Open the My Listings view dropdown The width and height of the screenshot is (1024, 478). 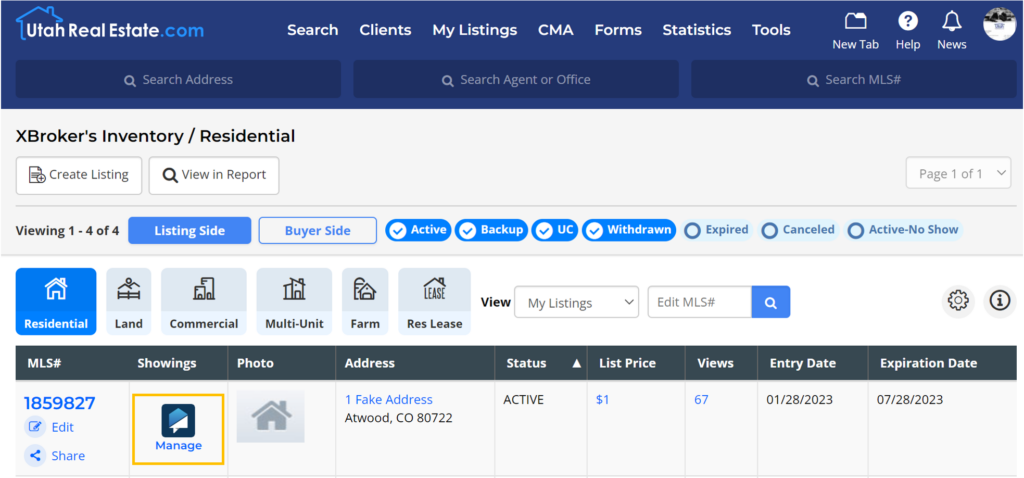(576, 302)
